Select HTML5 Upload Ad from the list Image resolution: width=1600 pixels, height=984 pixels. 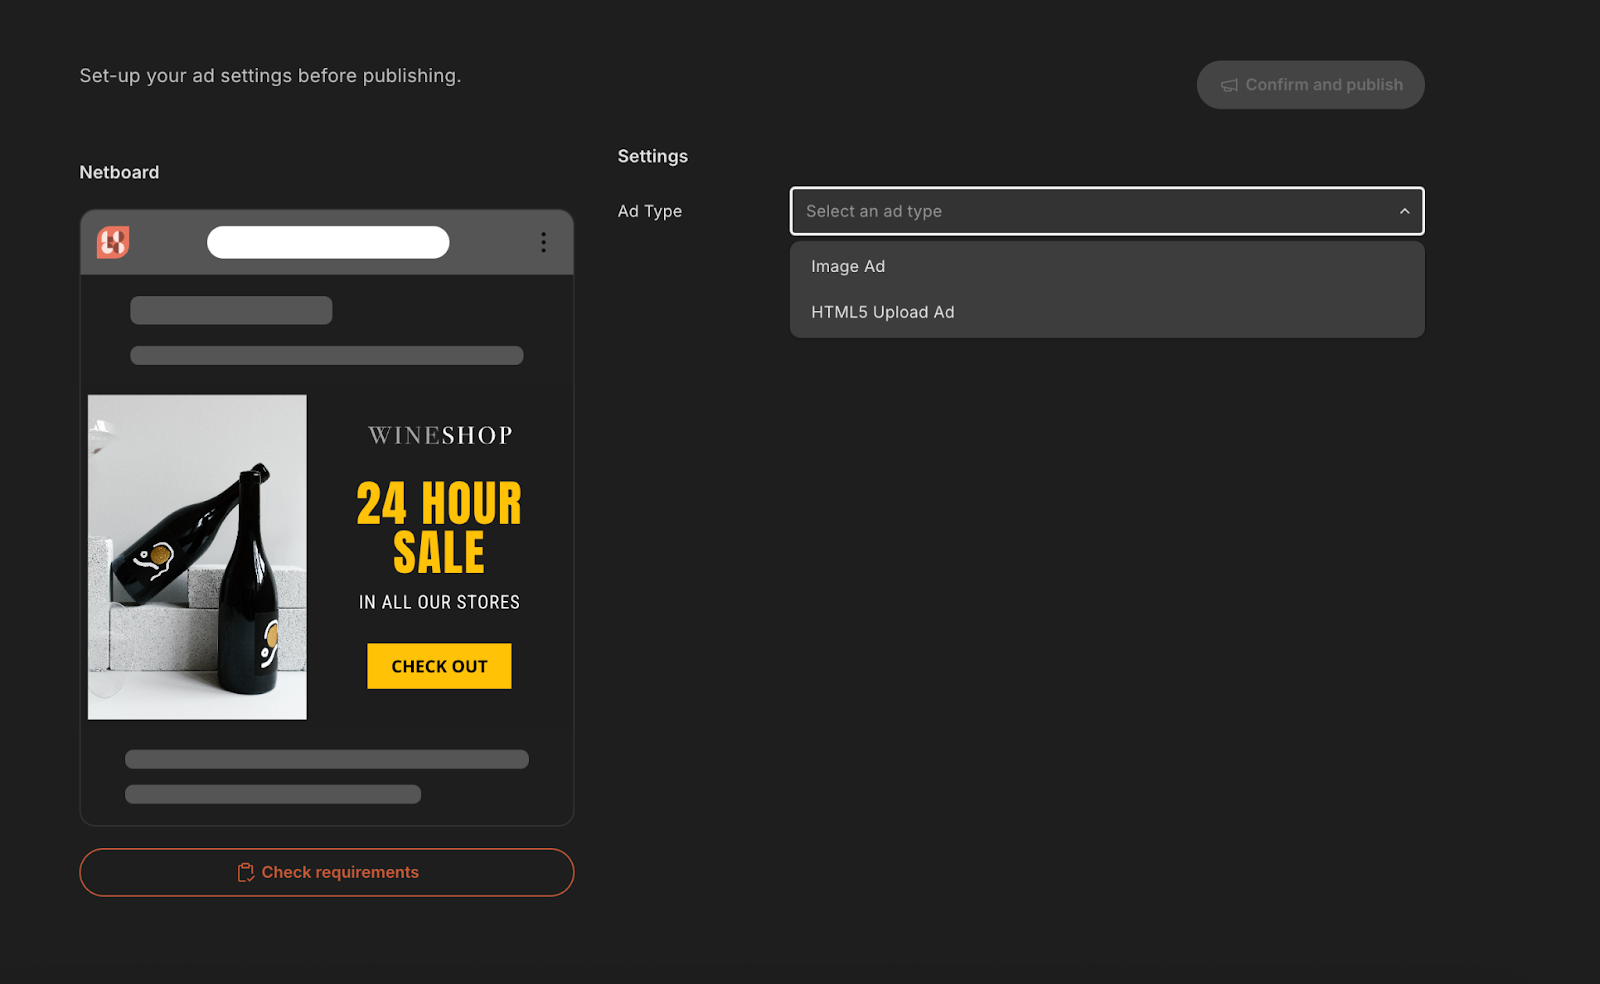tap(882, 312)
